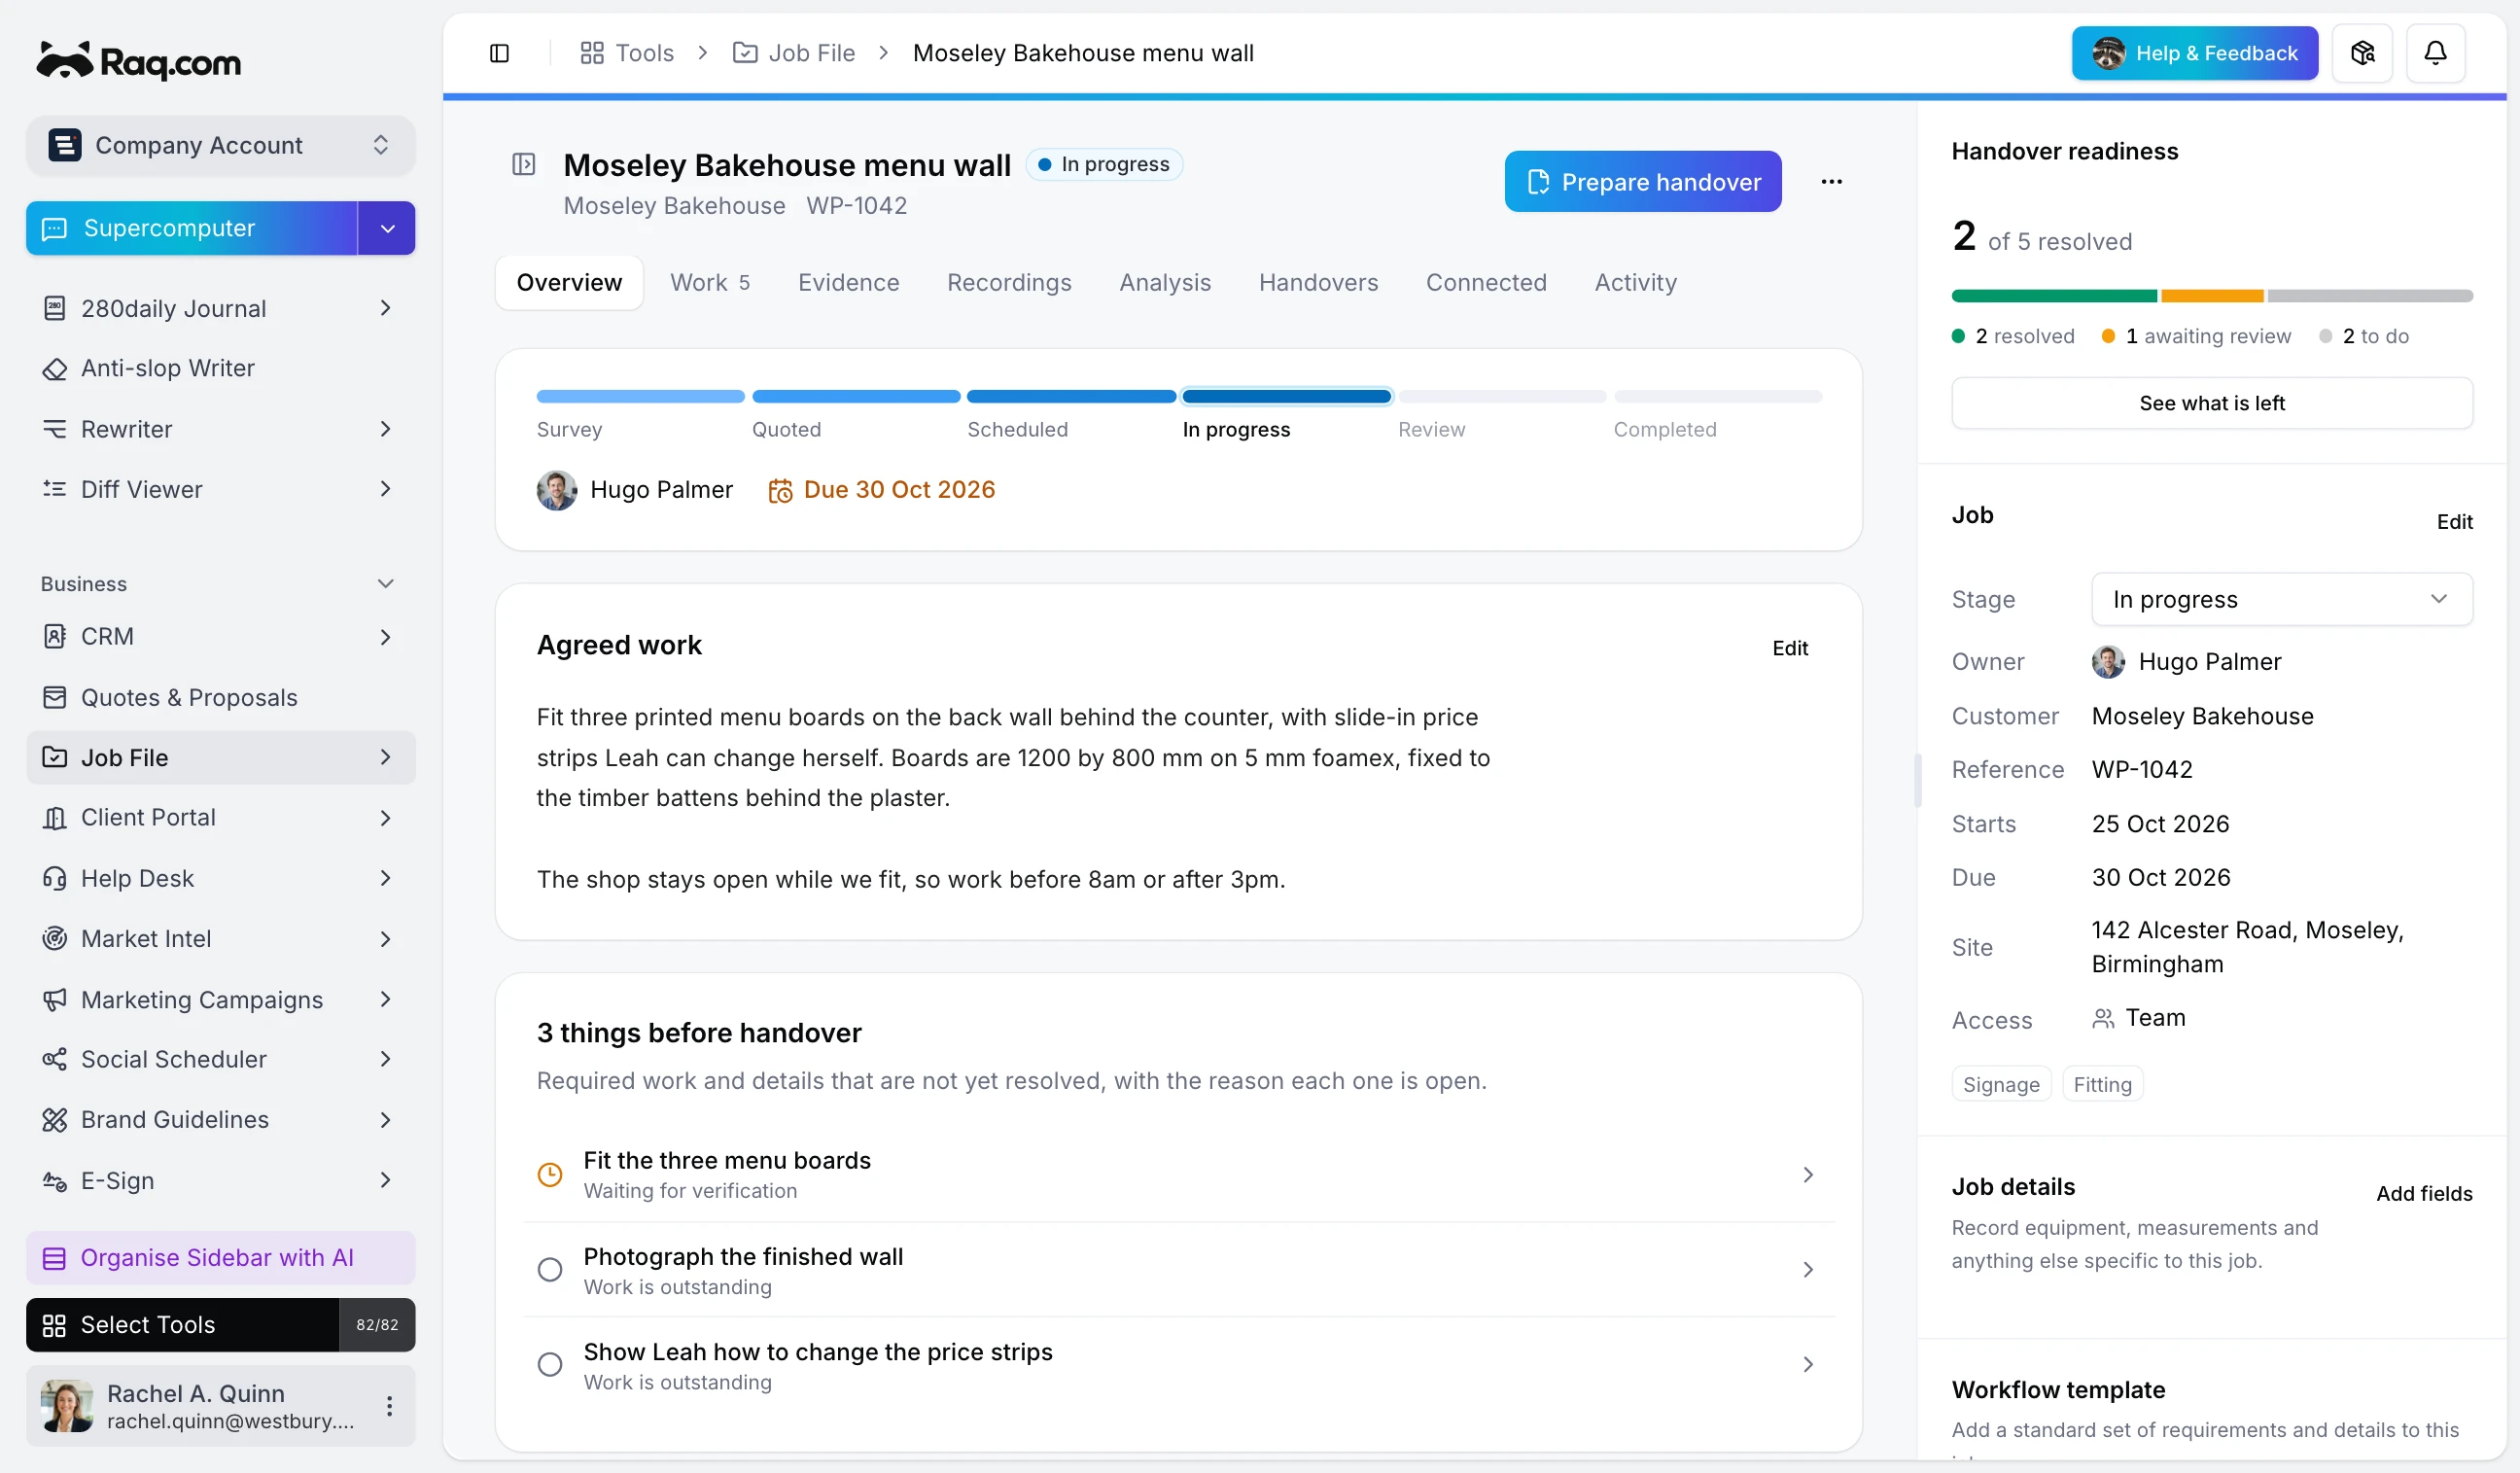Click the cube icon next to Help & Feedback

2362,53
